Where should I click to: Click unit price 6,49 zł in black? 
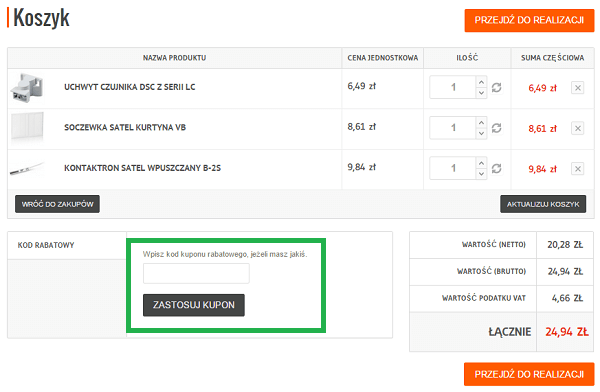[362, 86]
